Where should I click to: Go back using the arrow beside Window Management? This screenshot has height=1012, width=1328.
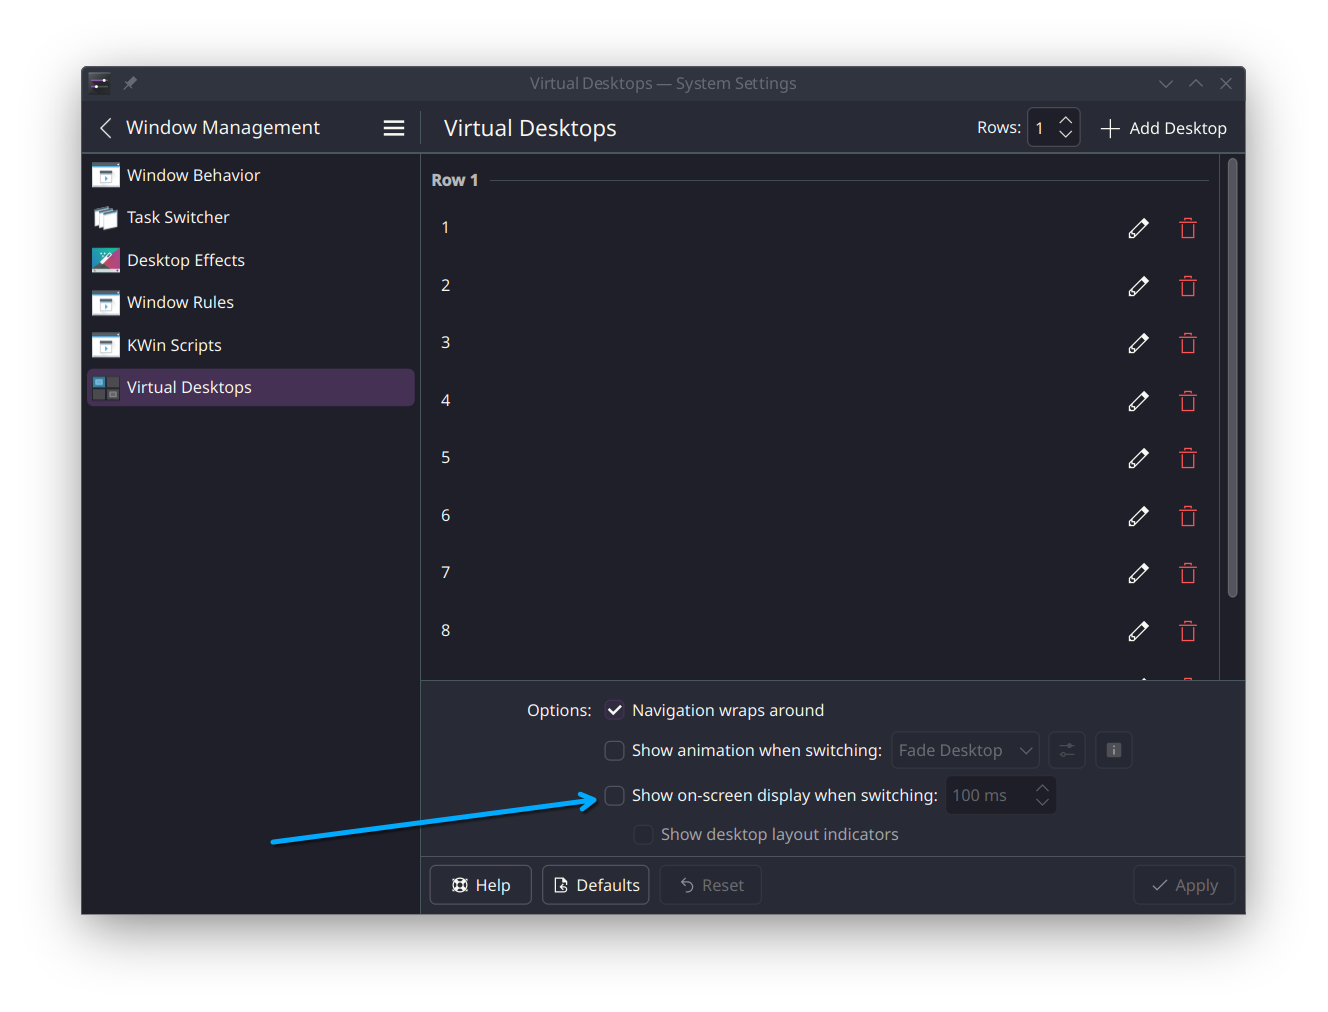coord(106,128)
